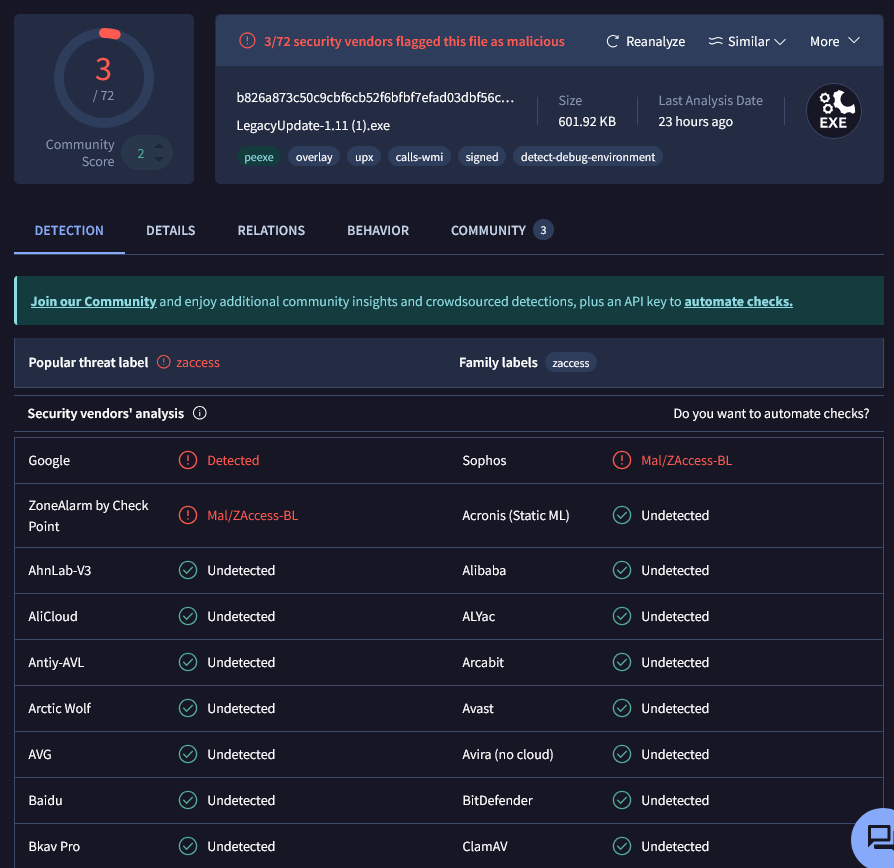Click Arcabit undetected check icon
894x868 pixels.
pos(621,662)
